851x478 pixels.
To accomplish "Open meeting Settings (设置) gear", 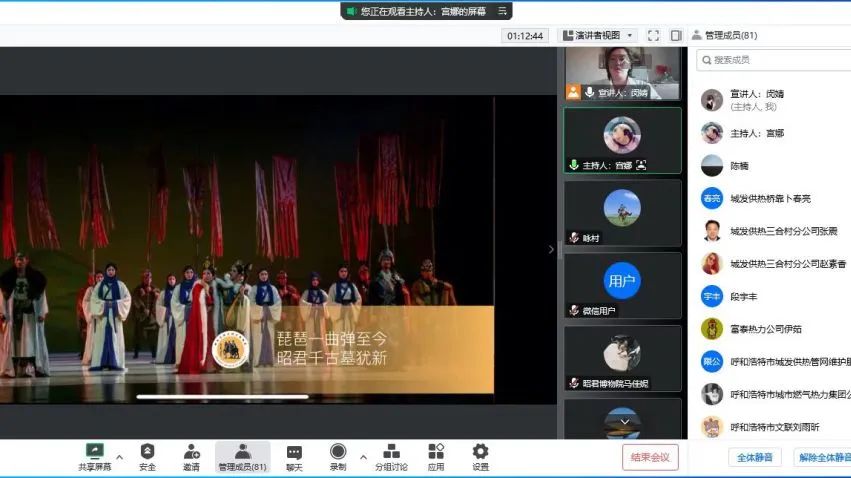I will pos(480,457).
